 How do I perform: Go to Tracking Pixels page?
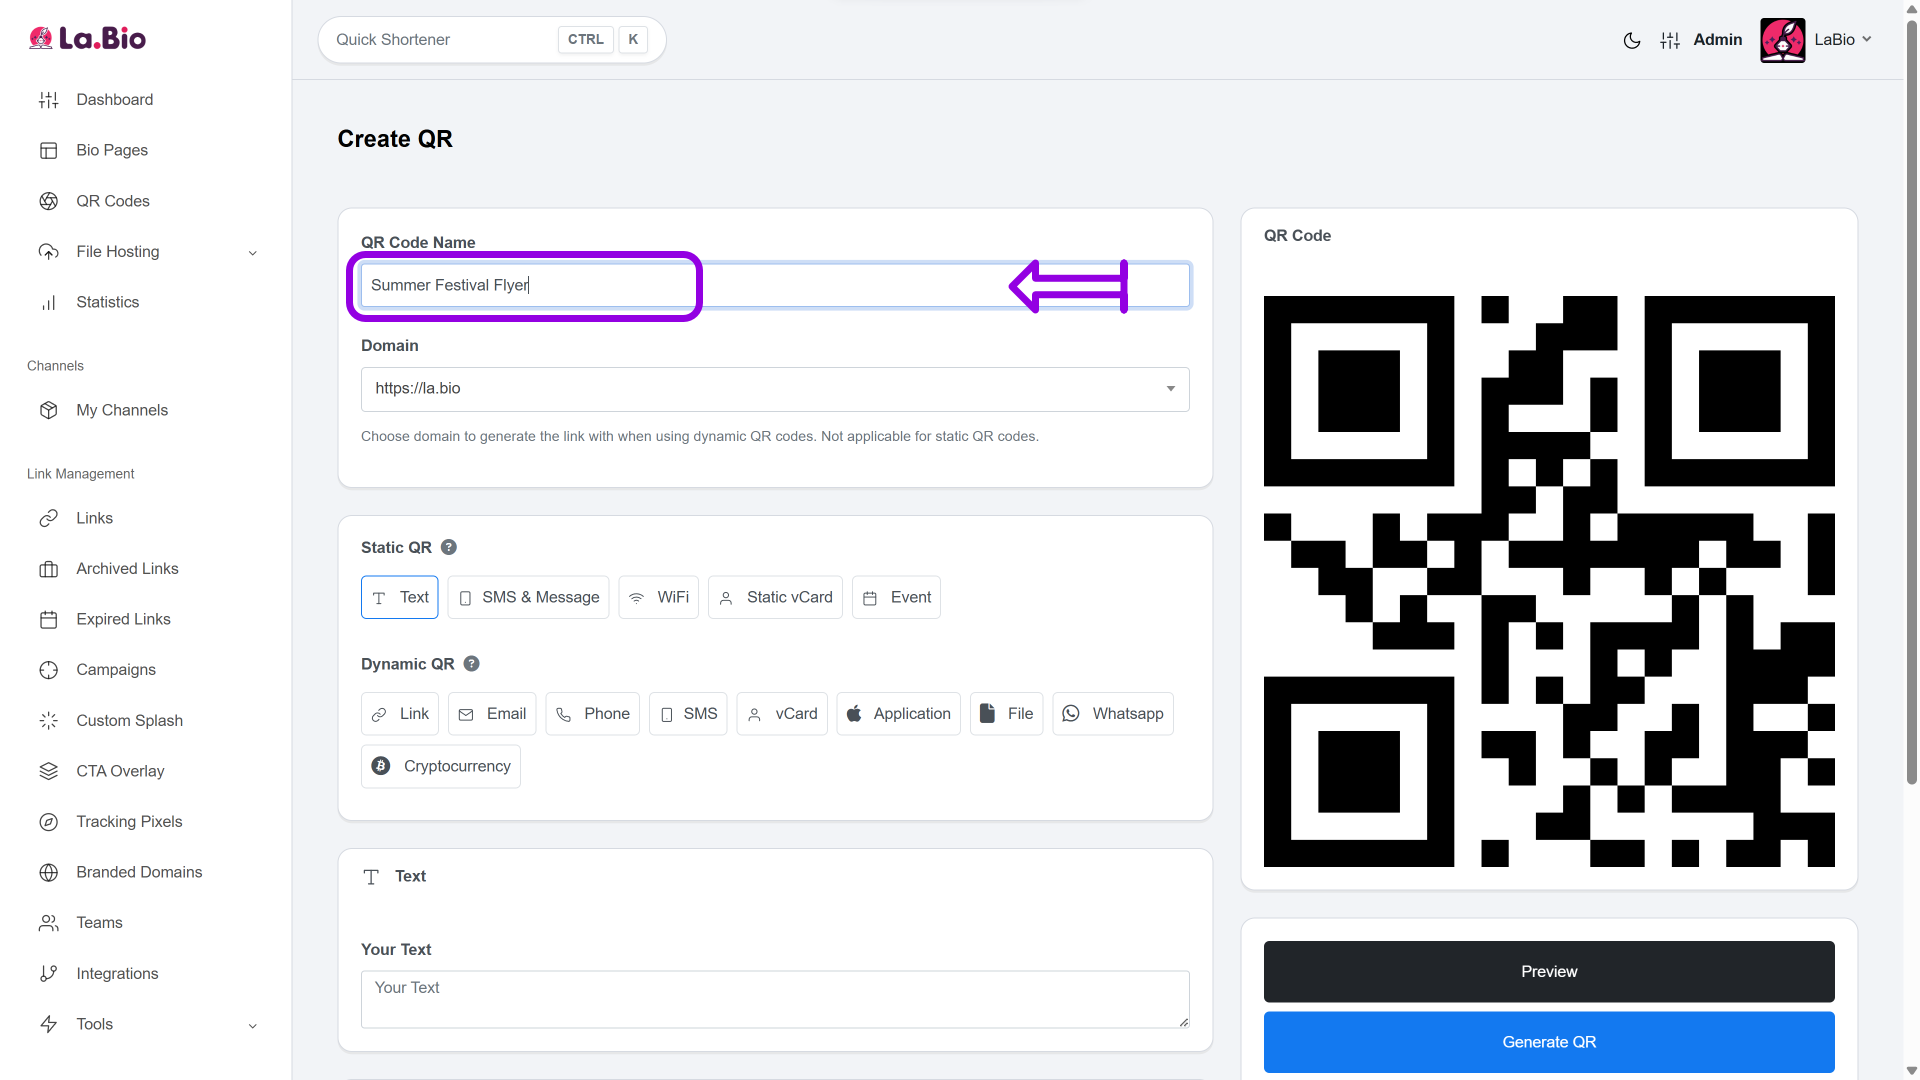pyautogui.click(x=129, y=822)
